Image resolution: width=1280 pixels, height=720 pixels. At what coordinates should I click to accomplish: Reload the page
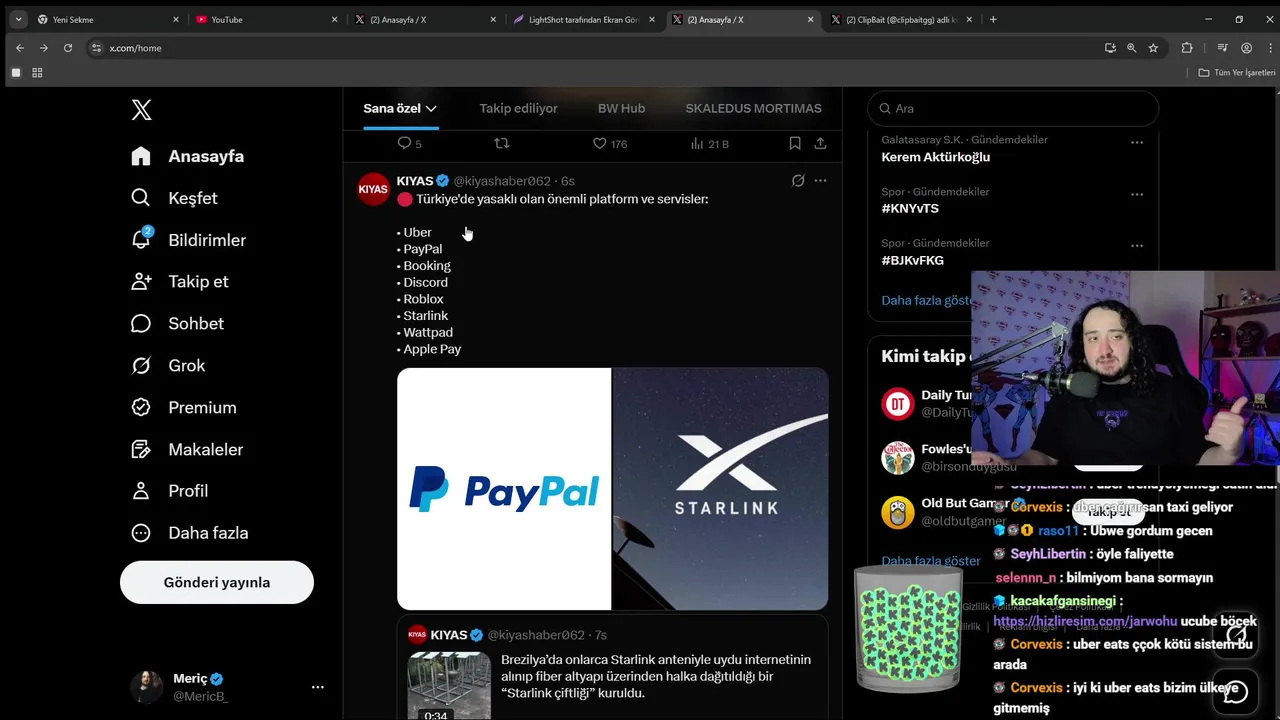[68, 48]
